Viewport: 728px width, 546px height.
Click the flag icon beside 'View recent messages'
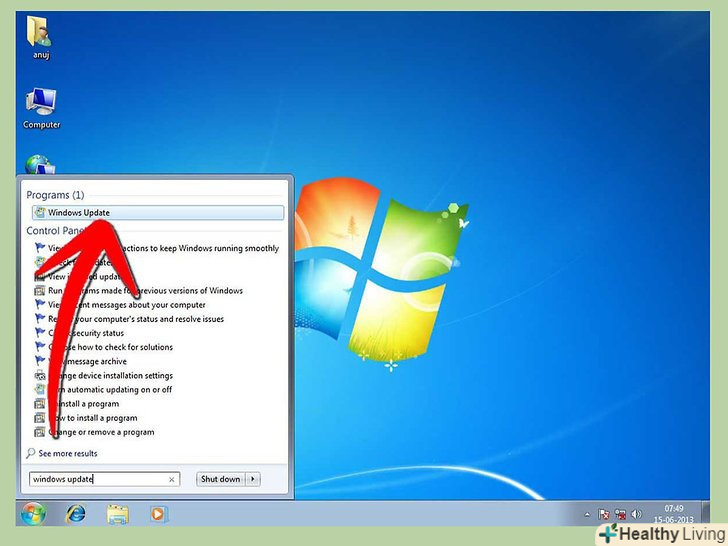click(40, 305)
